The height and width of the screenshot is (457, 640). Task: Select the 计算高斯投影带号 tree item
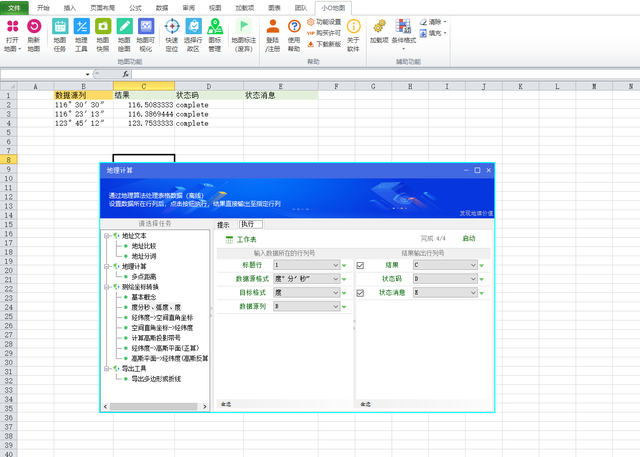(156, 338)
